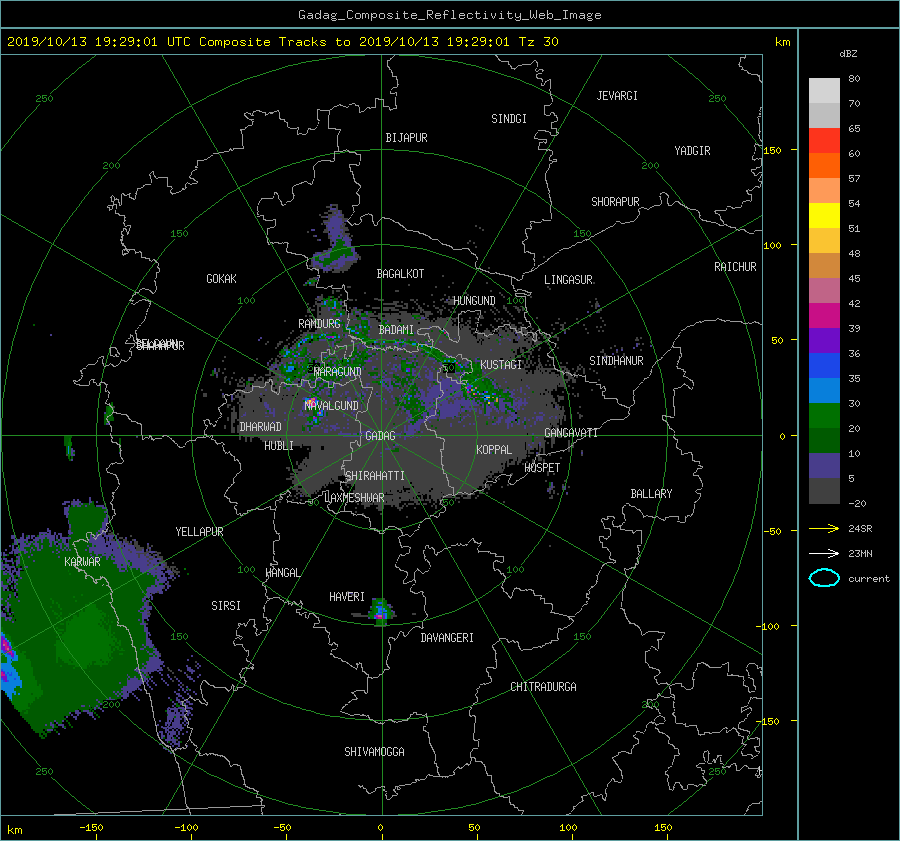Select the yellow 54 dBZ color swatch

tap(824, 216)
